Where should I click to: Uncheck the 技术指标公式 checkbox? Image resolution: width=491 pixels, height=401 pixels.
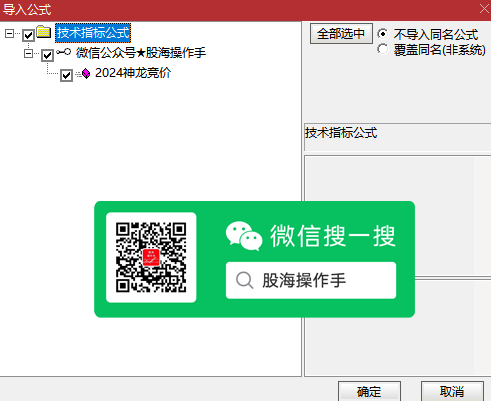click(28, 35)
